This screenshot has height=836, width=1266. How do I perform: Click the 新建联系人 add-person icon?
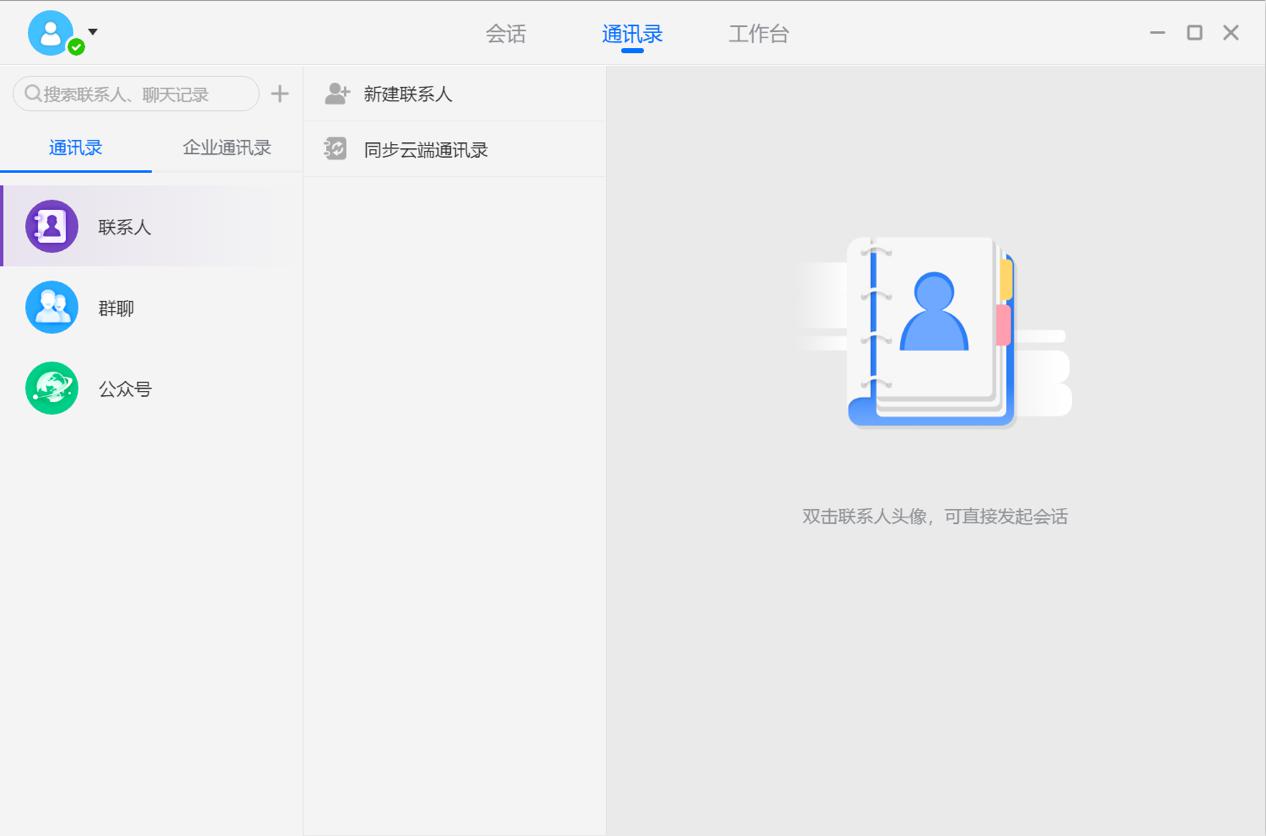pos(337,94)
